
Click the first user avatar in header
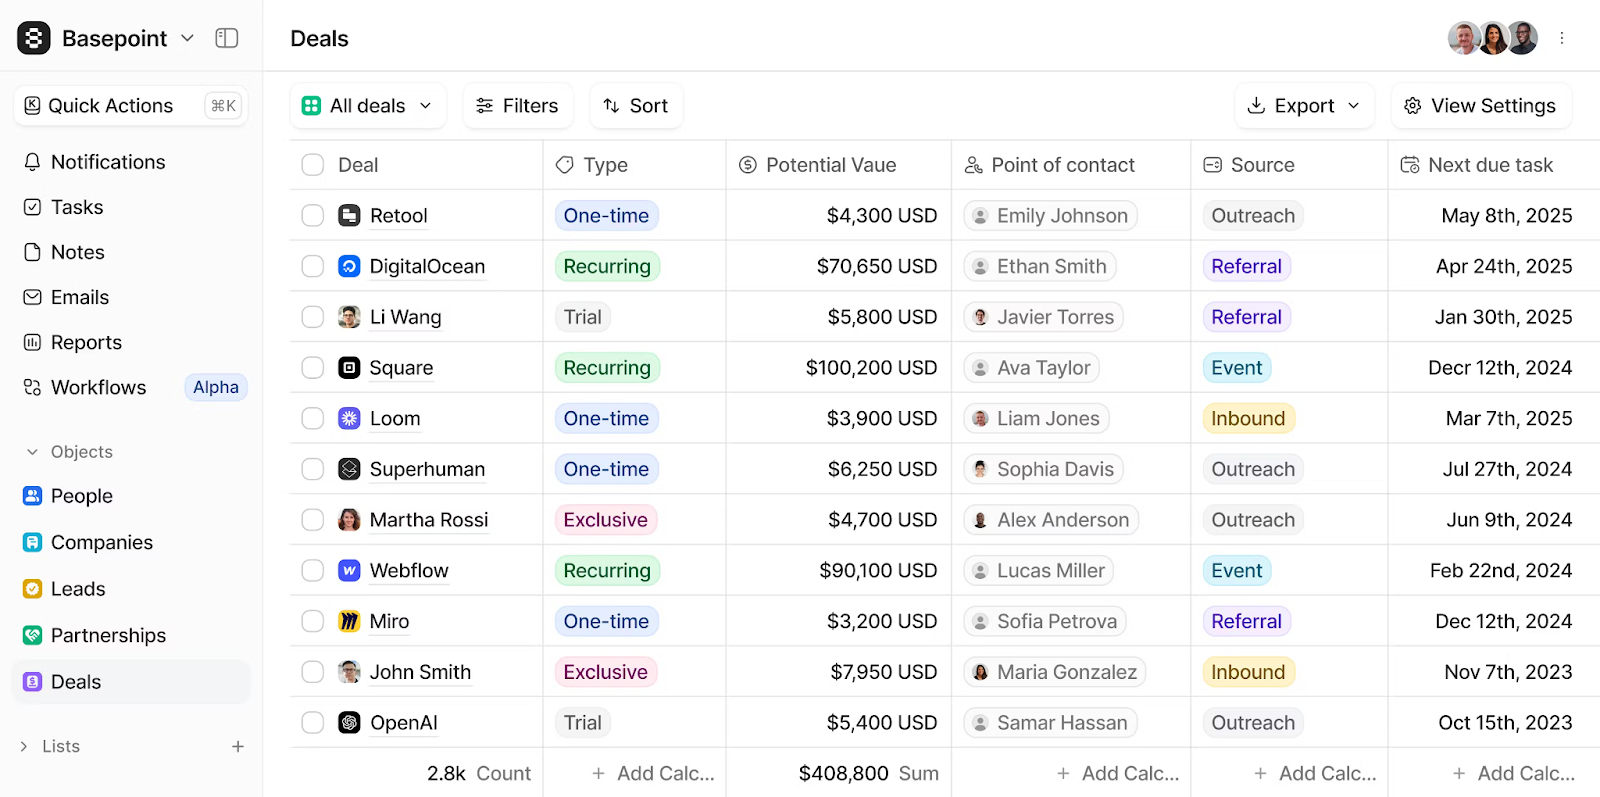coord(1463,38)
